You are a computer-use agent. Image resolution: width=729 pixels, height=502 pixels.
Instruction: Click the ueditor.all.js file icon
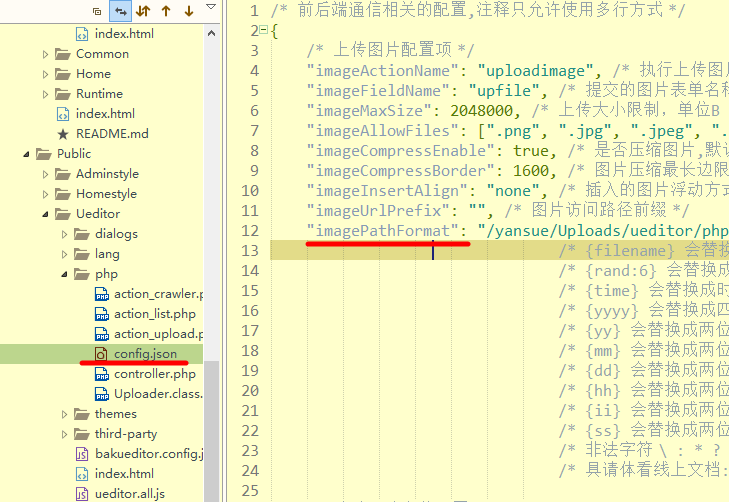[82, 494]
